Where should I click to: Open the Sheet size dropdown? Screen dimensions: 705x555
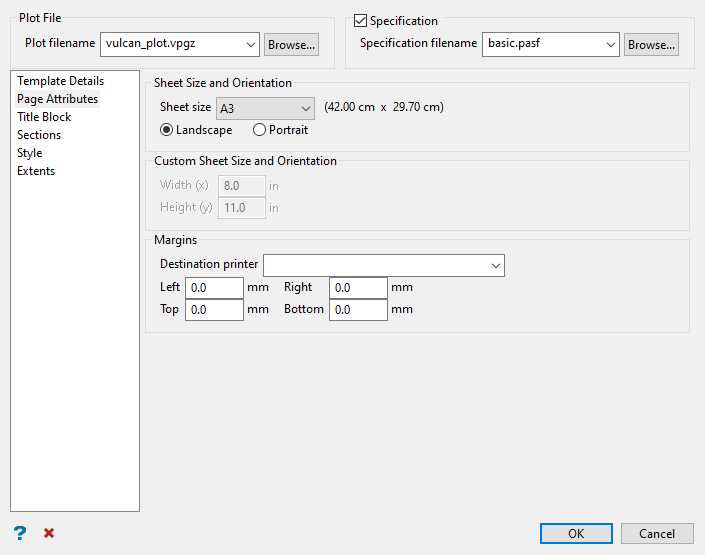click(x=304, y=107)
